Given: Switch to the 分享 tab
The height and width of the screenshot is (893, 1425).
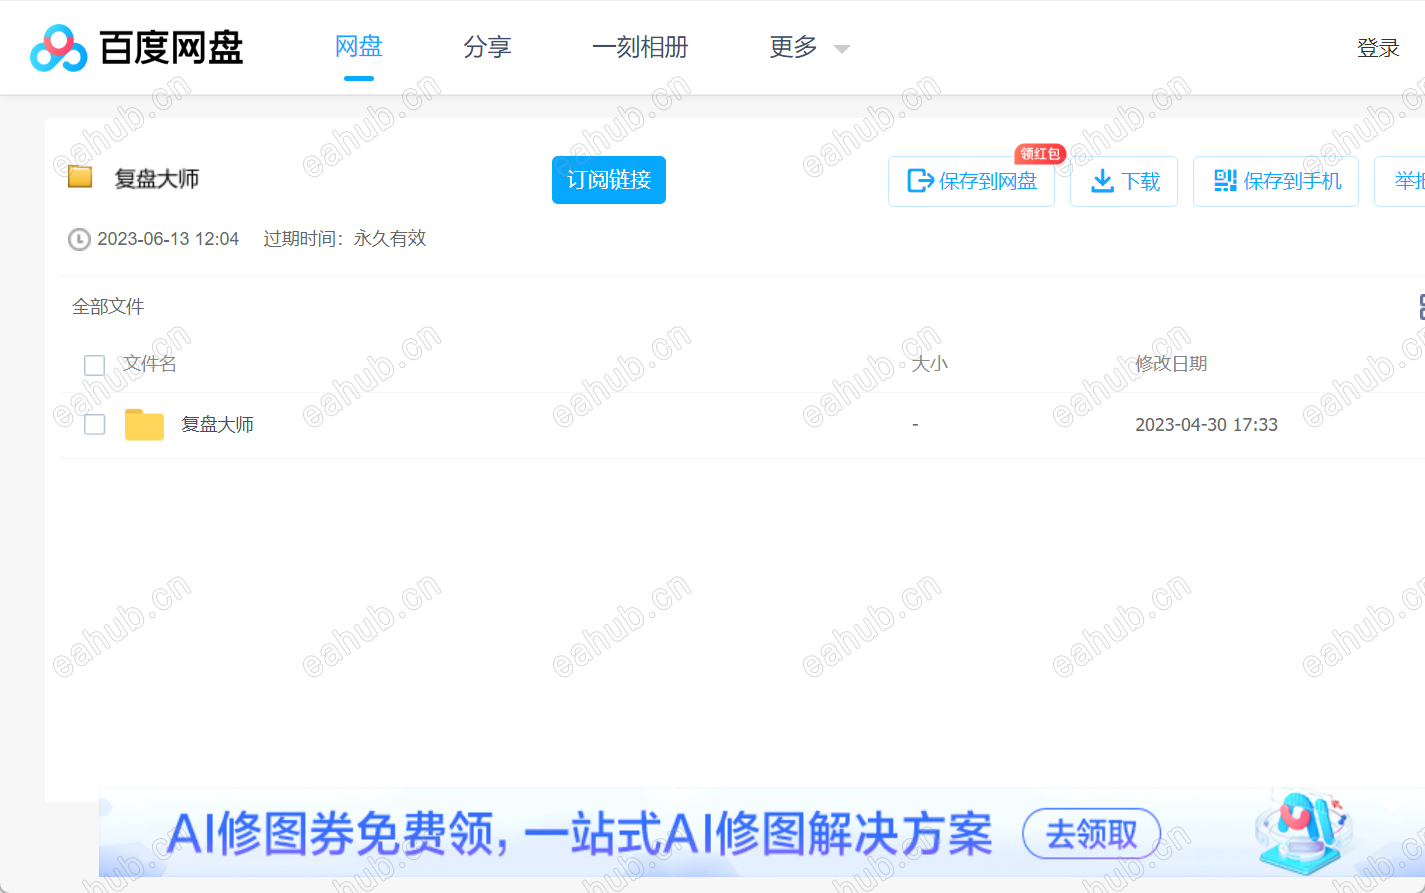Looking at the screenshot, I should 487,47.
